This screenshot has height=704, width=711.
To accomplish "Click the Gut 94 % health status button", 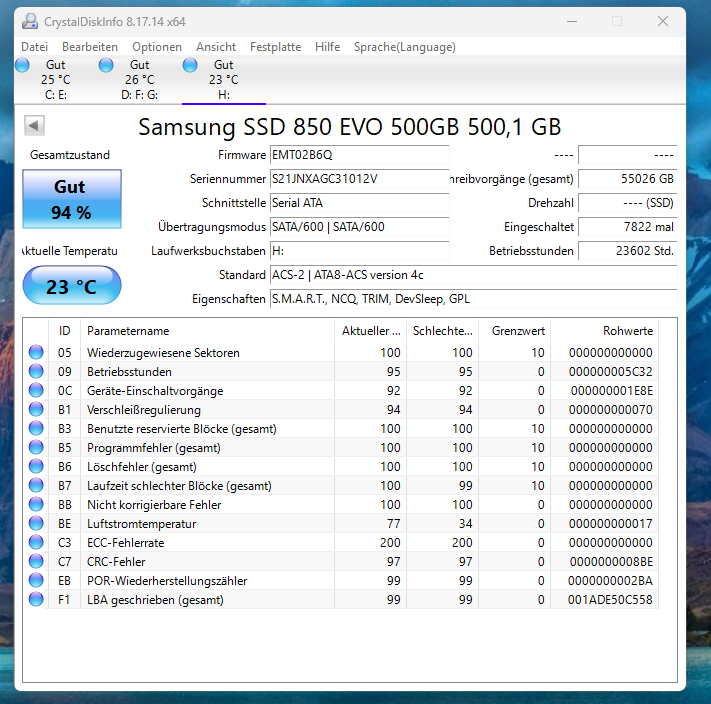I will [x=72, y=199].
